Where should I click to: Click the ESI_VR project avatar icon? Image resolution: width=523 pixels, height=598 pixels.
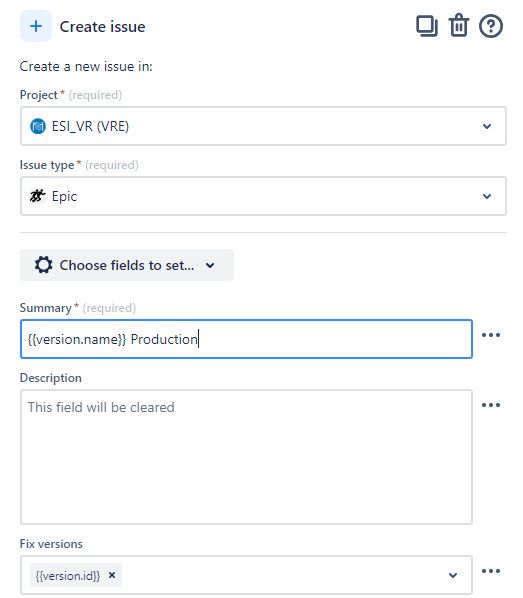pos(38,126)
